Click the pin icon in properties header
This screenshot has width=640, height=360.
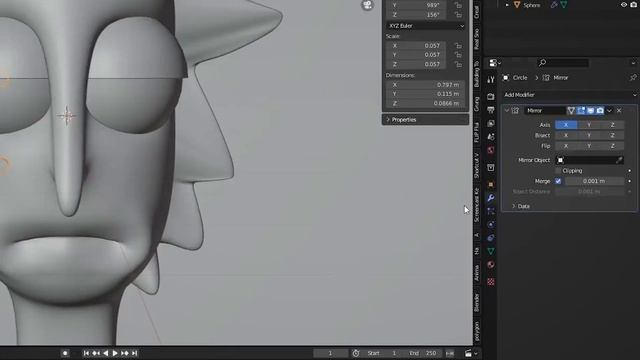coord(633,78)
